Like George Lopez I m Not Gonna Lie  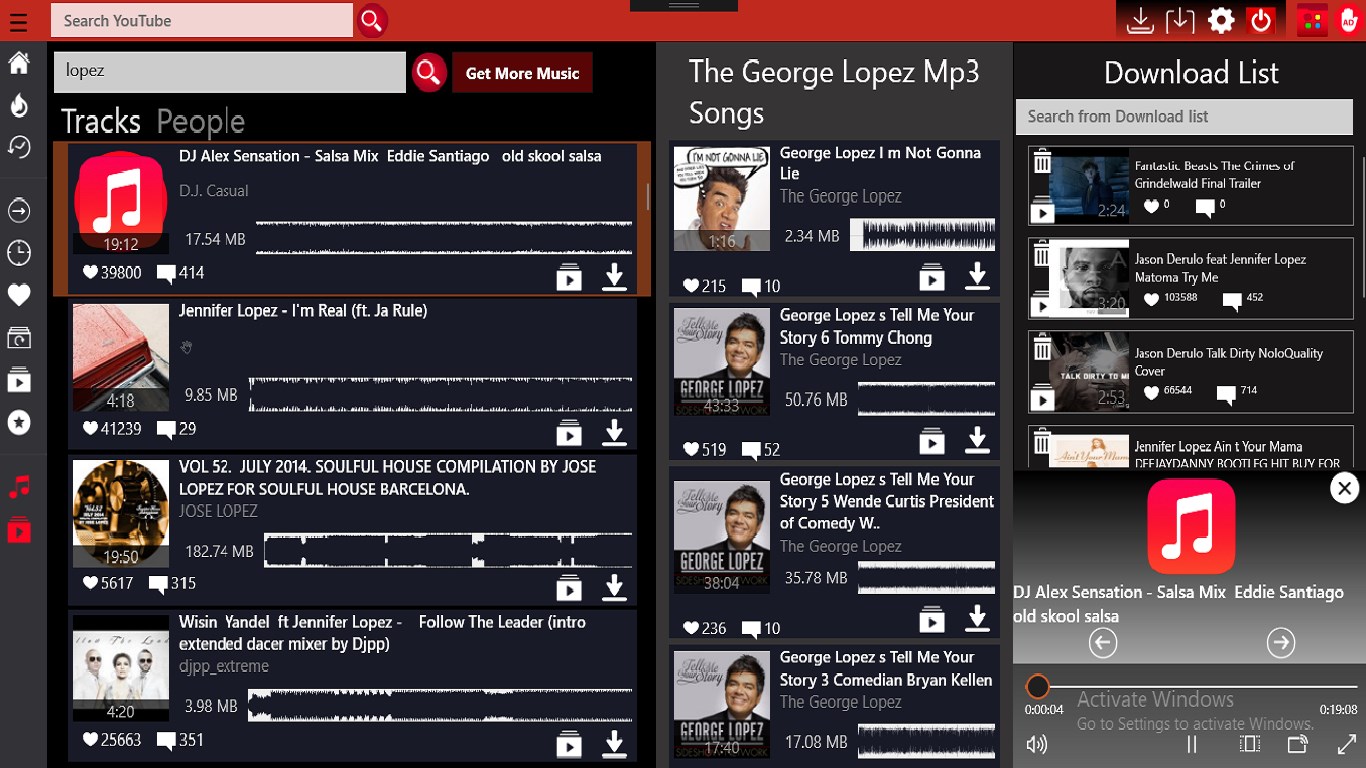691,286
